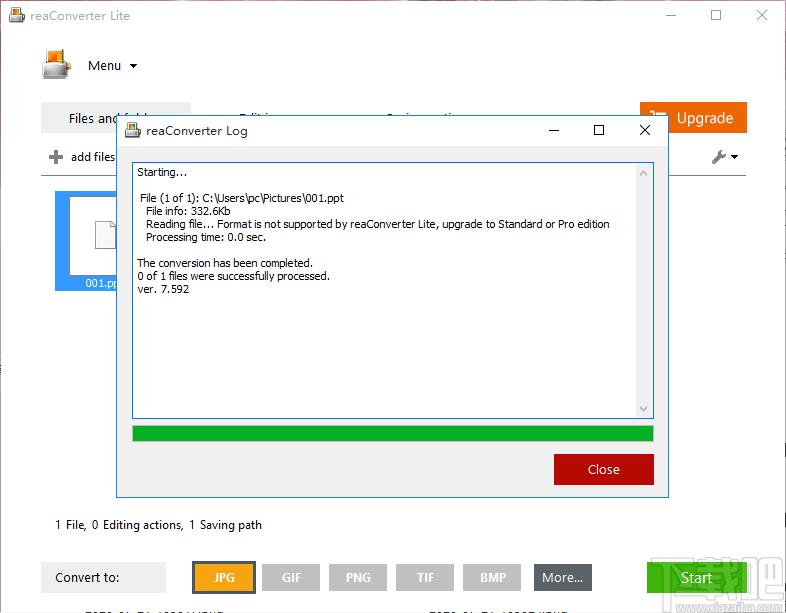Click the reaConverter toaster logo icon
Screen dimensions: 786x613
click(56, 64)
